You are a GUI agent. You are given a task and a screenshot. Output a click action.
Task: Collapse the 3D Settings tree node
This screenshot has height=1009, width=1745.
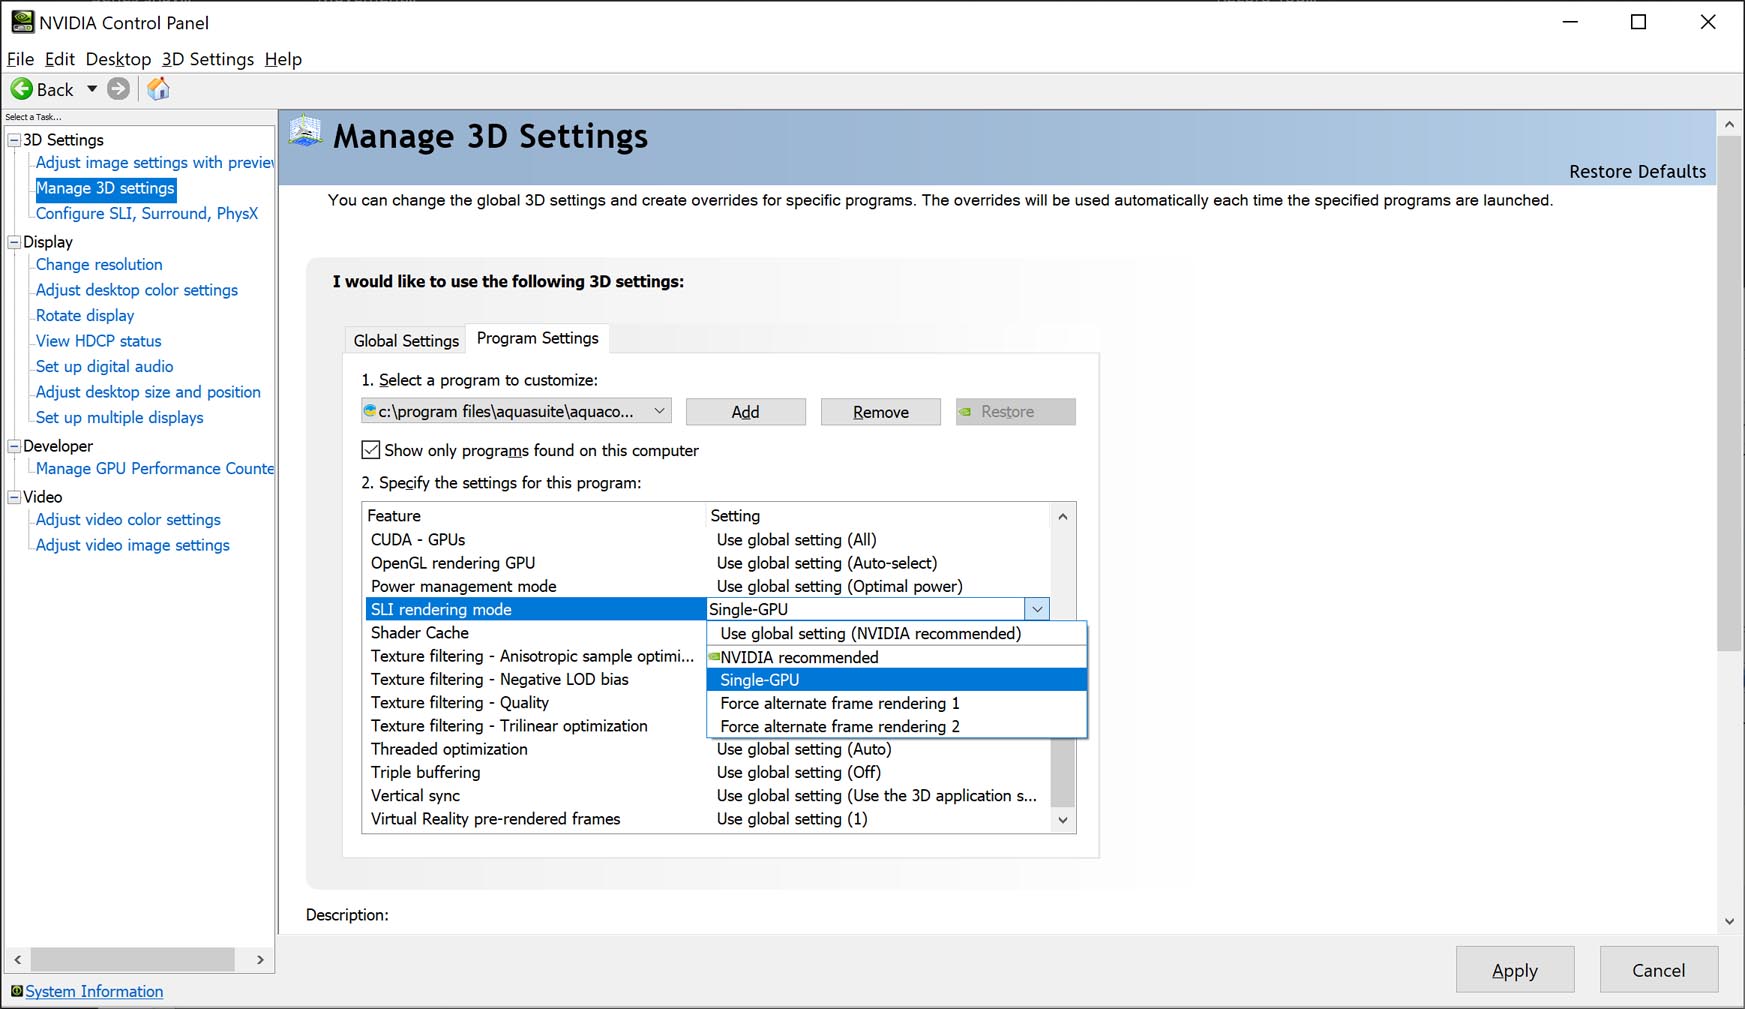coord(14,140)
